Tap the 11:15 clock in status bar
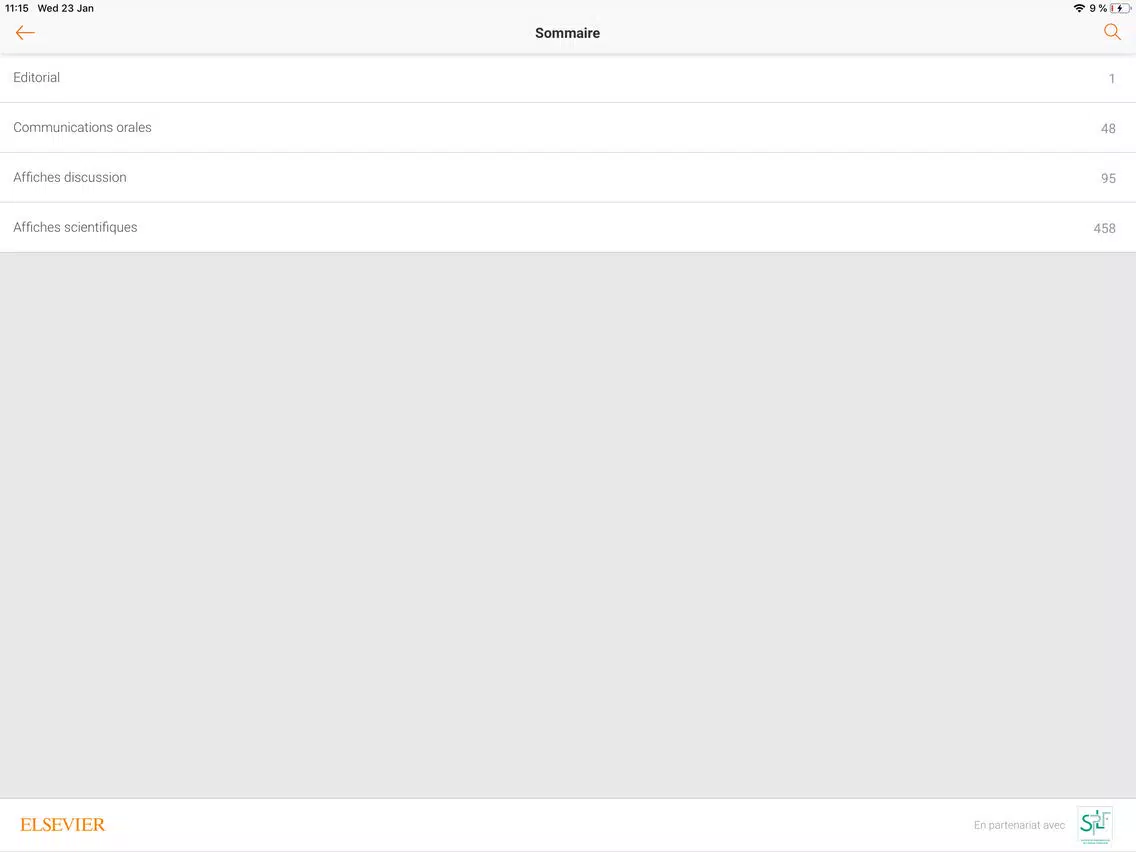This screenshot has height=852, width=1136. coord(17,9)
